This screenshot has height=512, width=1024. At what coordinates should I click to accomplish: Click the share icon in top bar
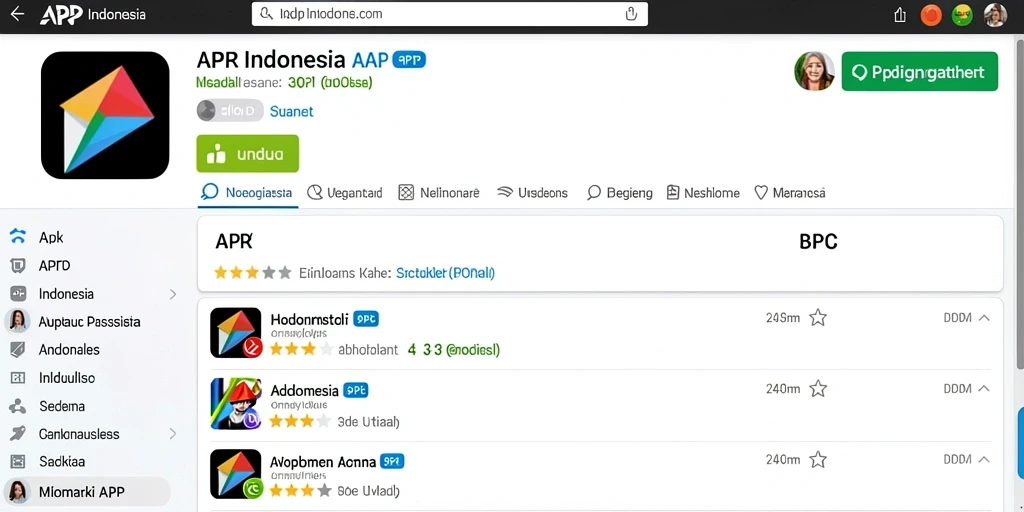point(900,15)
